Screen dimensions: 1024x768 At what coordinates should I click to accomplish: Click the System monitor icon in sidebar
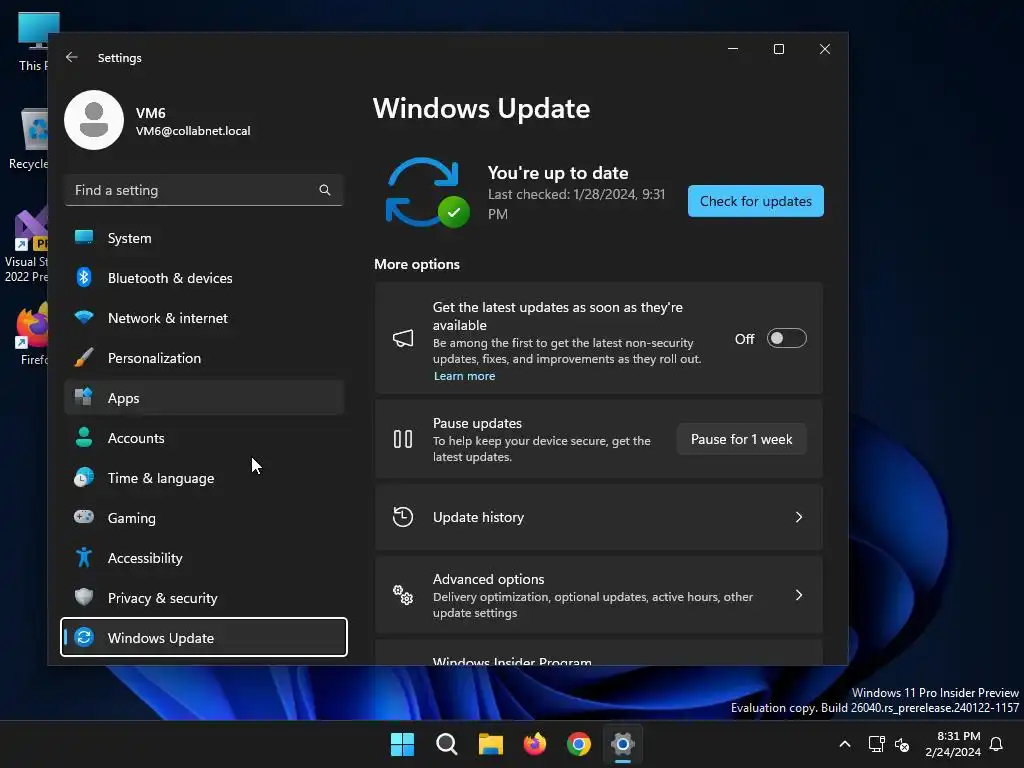(84, 238)
